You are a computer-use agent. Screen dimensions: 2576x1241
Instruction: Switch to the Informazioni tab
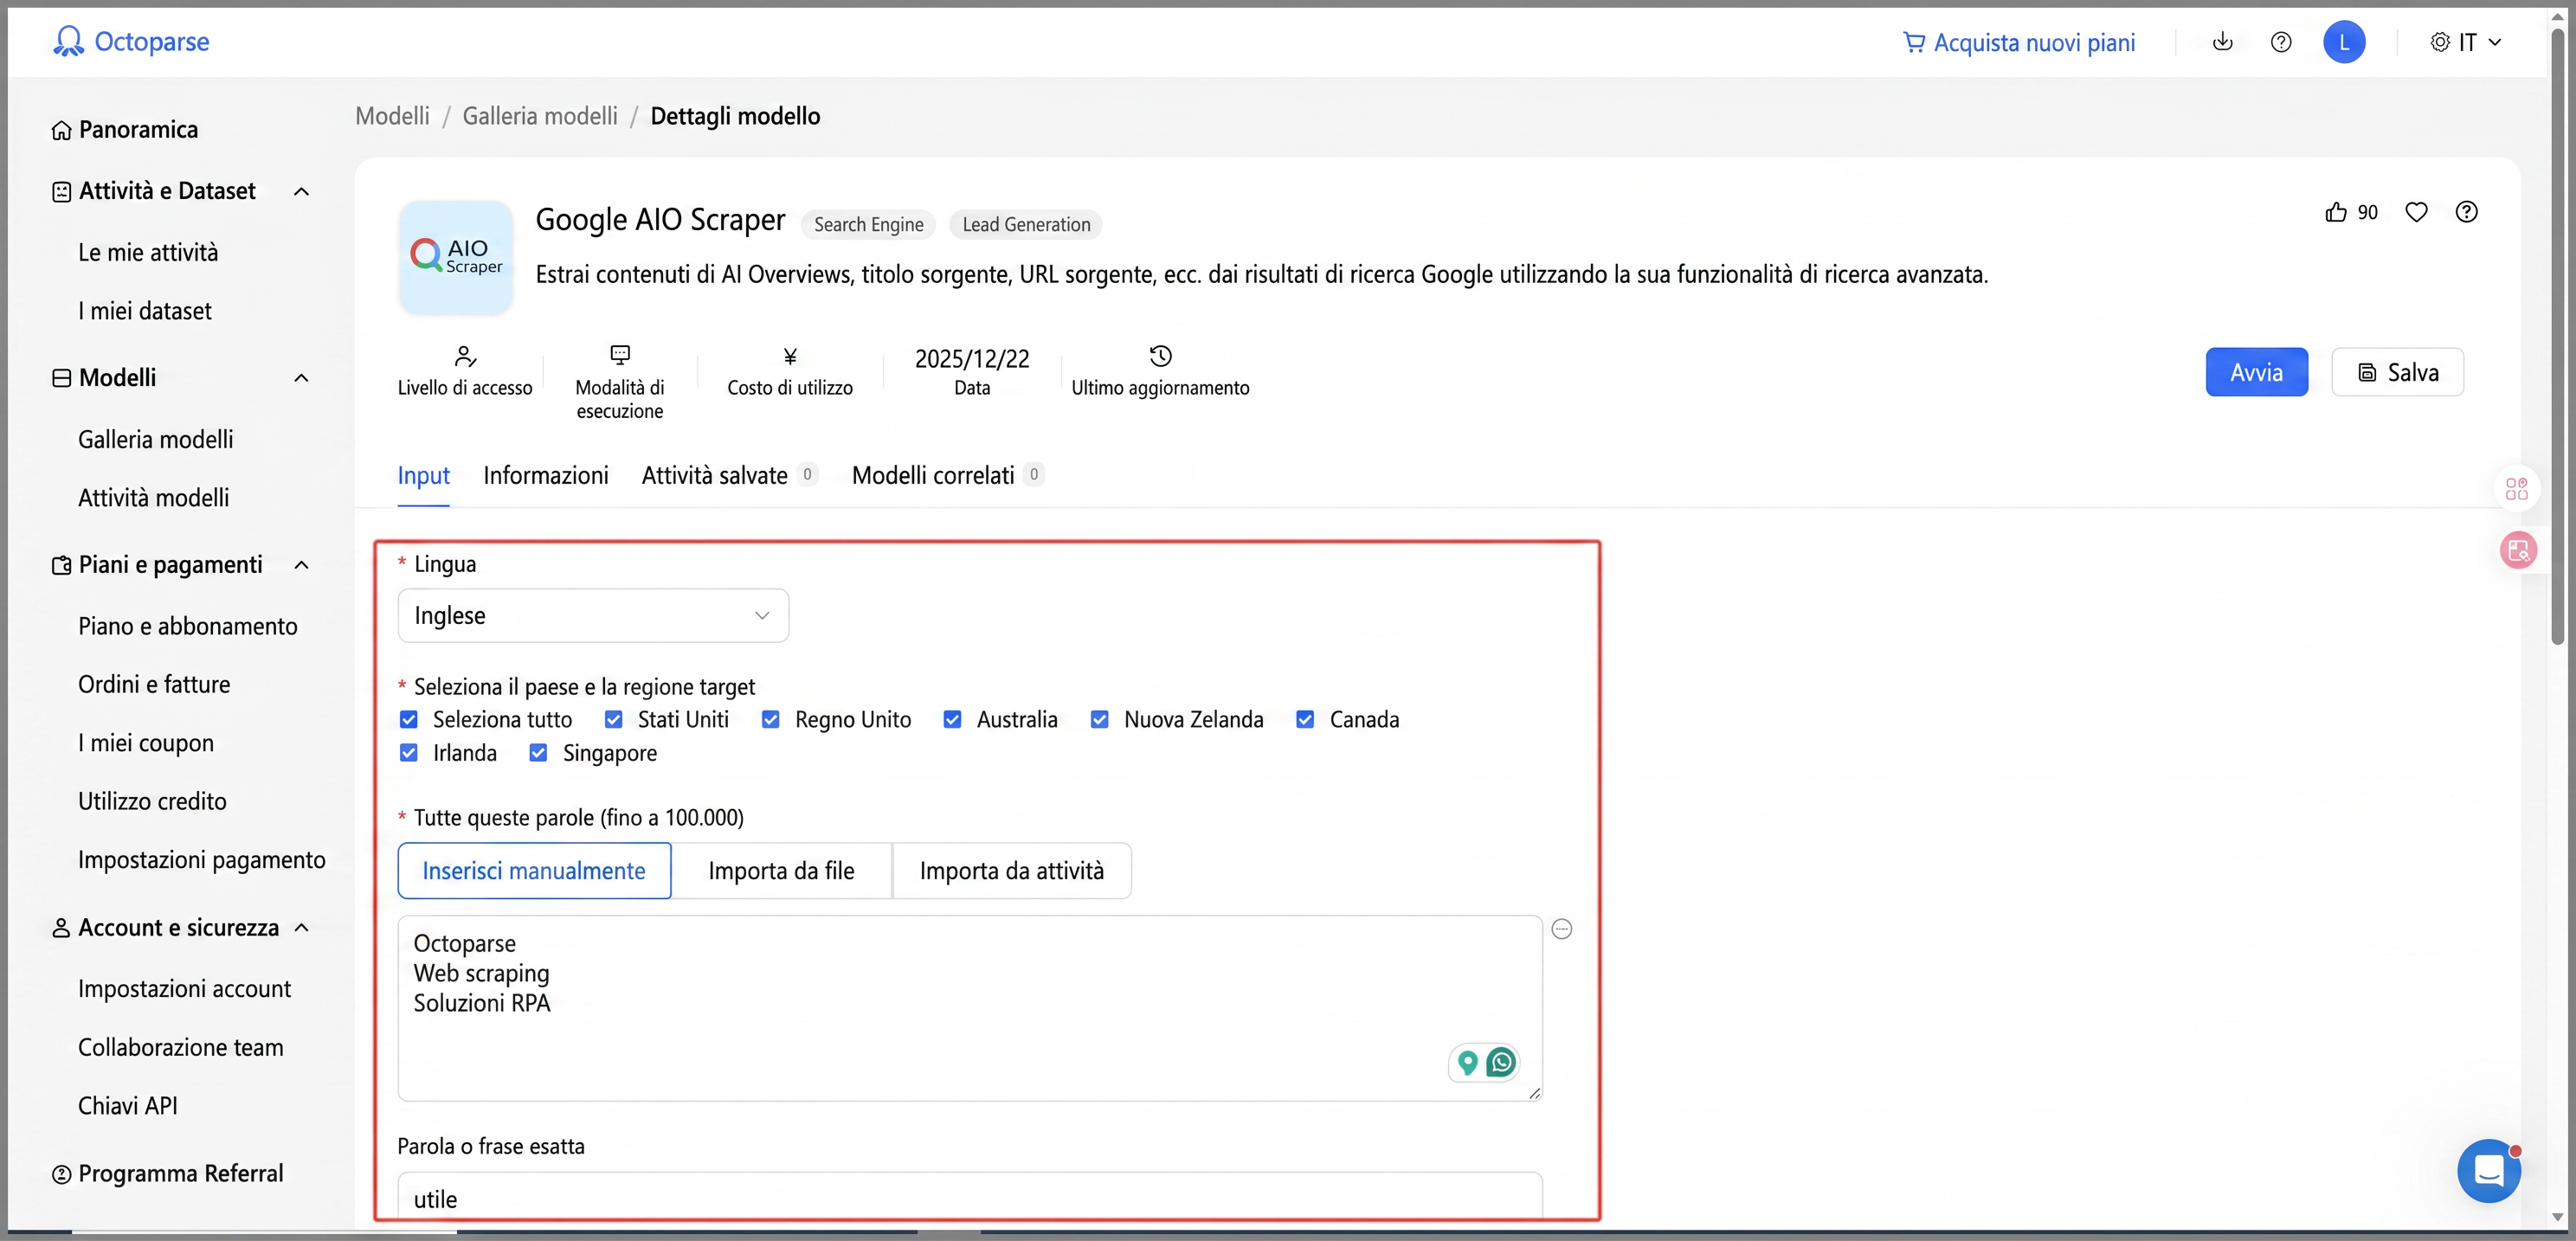[546, 475]
